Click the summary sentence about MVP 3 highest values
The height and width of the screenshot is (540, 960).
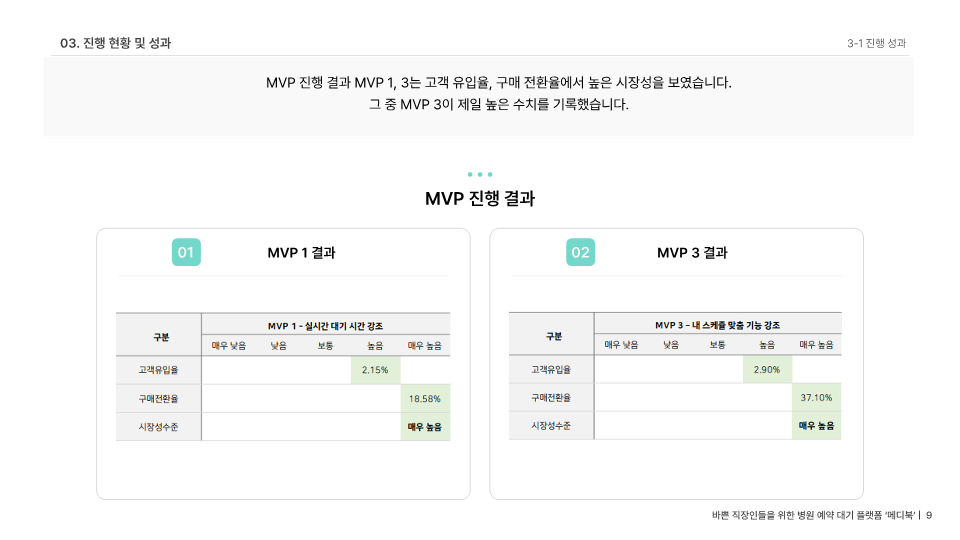(498, 105)
